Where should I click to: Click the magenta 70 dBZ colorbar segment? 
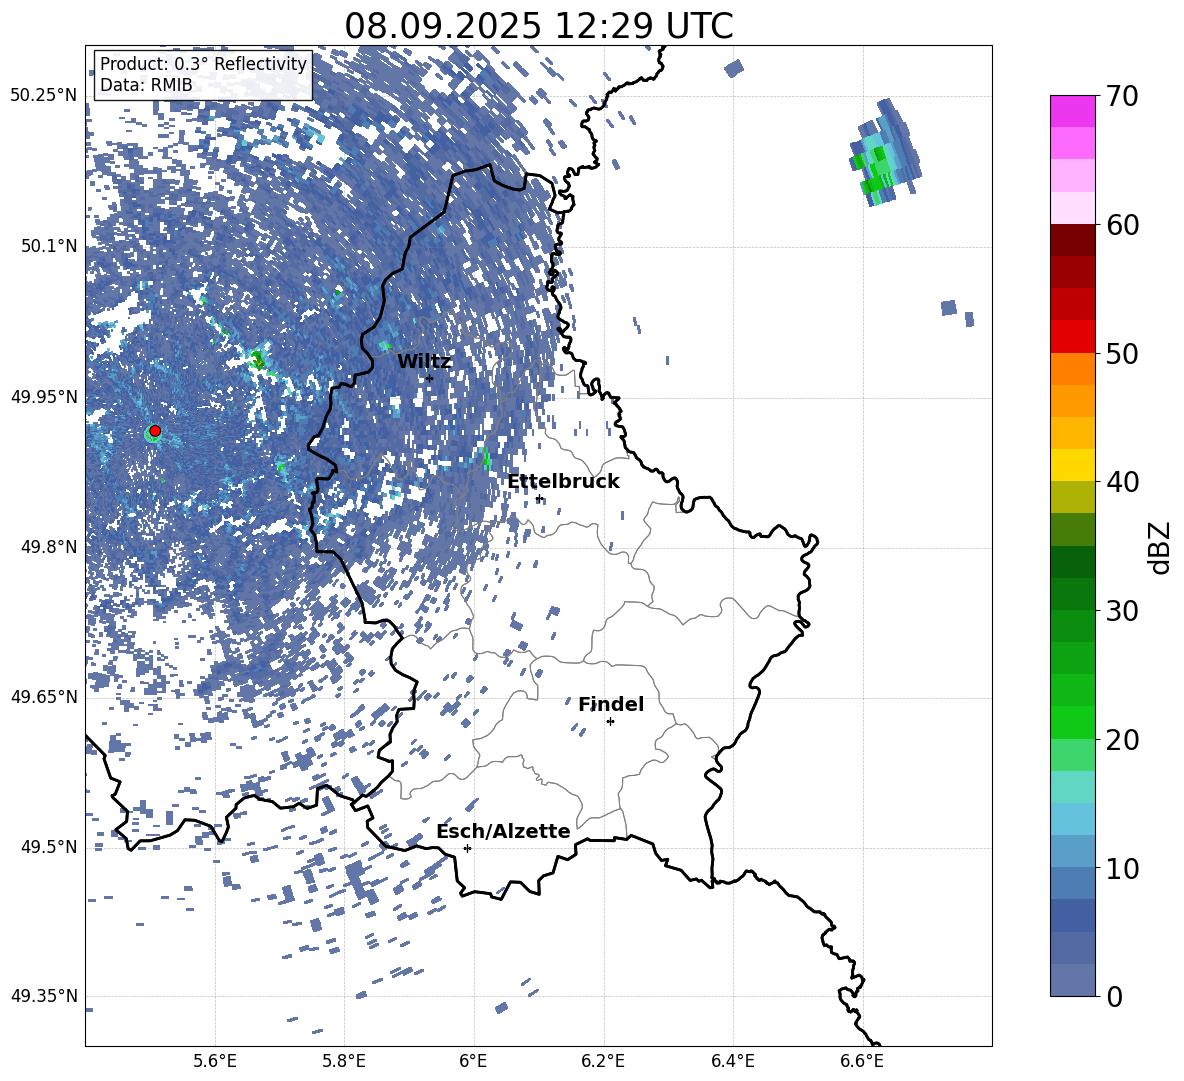tap(1072, 111)
